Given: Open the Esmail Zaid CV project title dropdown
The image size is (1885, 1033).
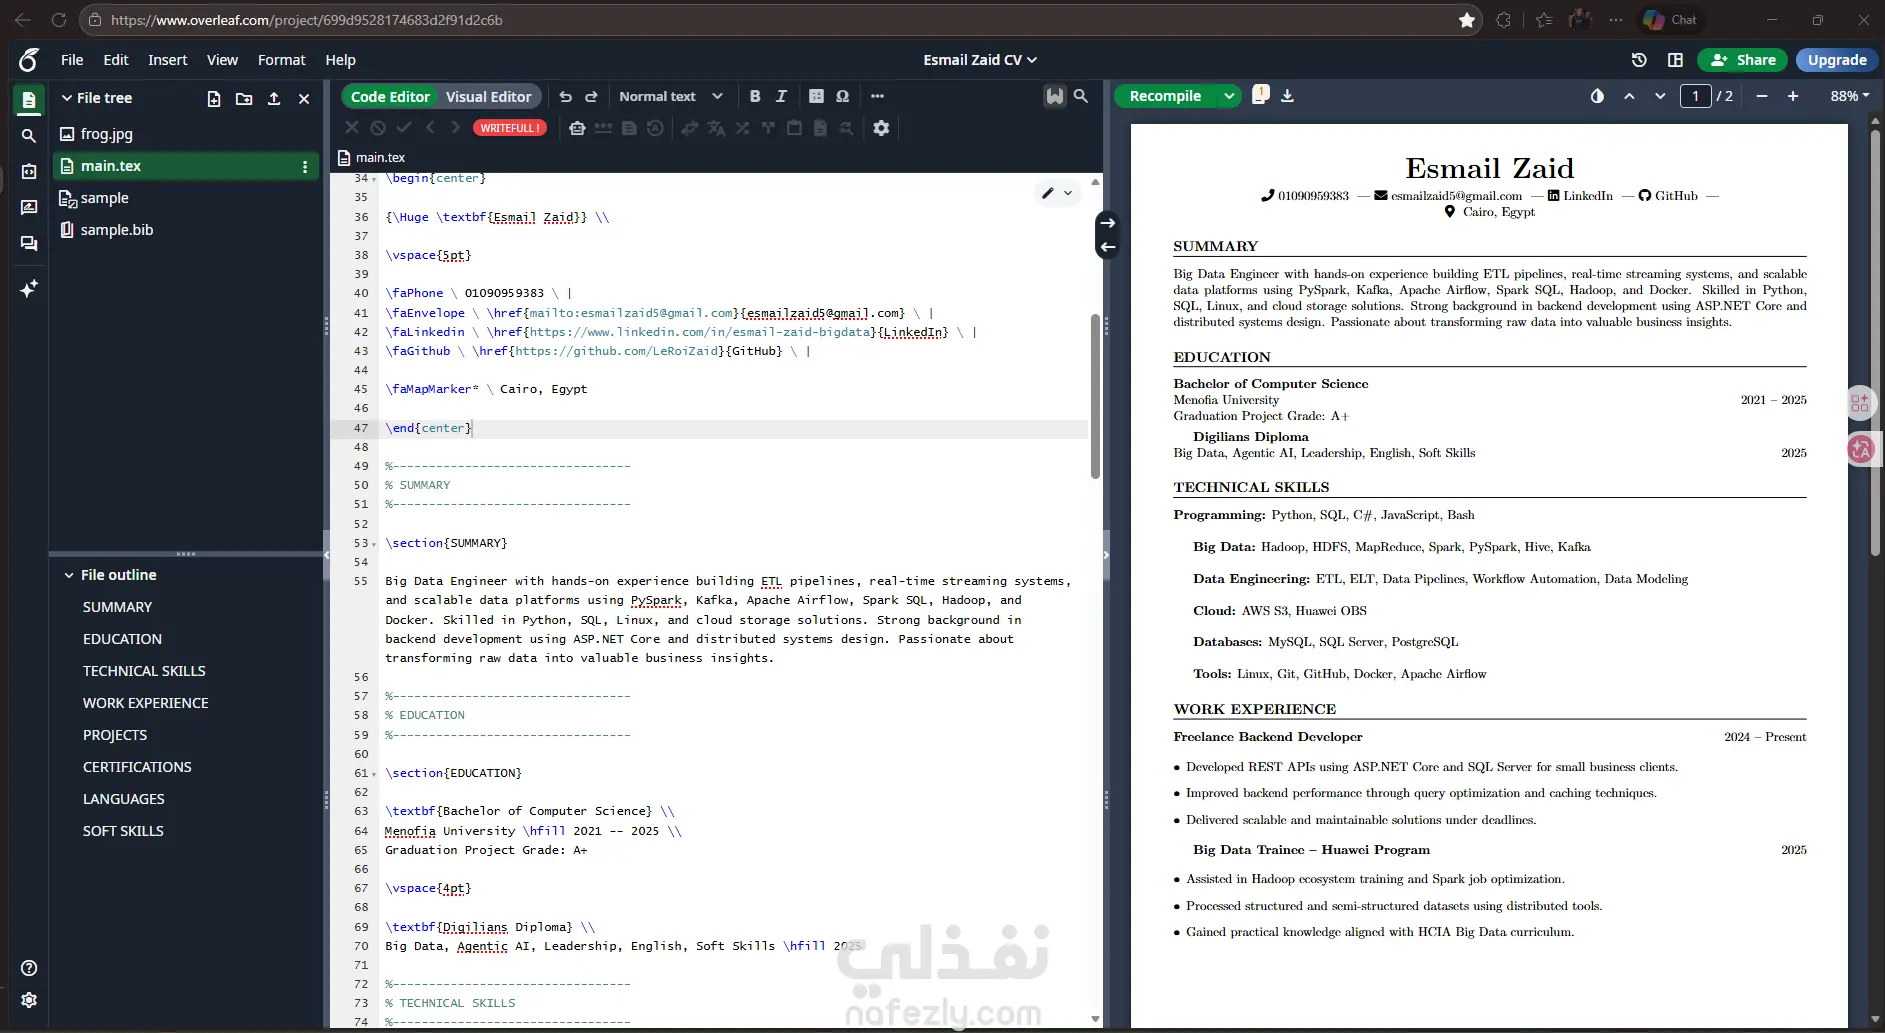Looking at the screenshot, I should pyautogui.click(x=980, y=60).
